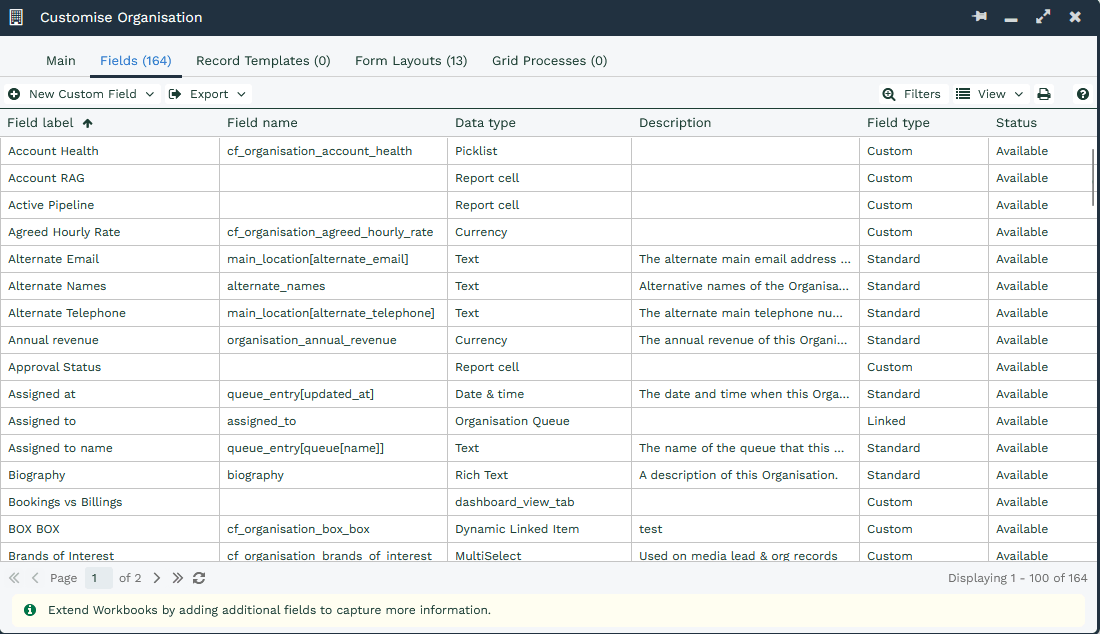Open the Form Layouts (13) tab
The width and height of the screenshot is (1100, 634).
click(411, 61)
